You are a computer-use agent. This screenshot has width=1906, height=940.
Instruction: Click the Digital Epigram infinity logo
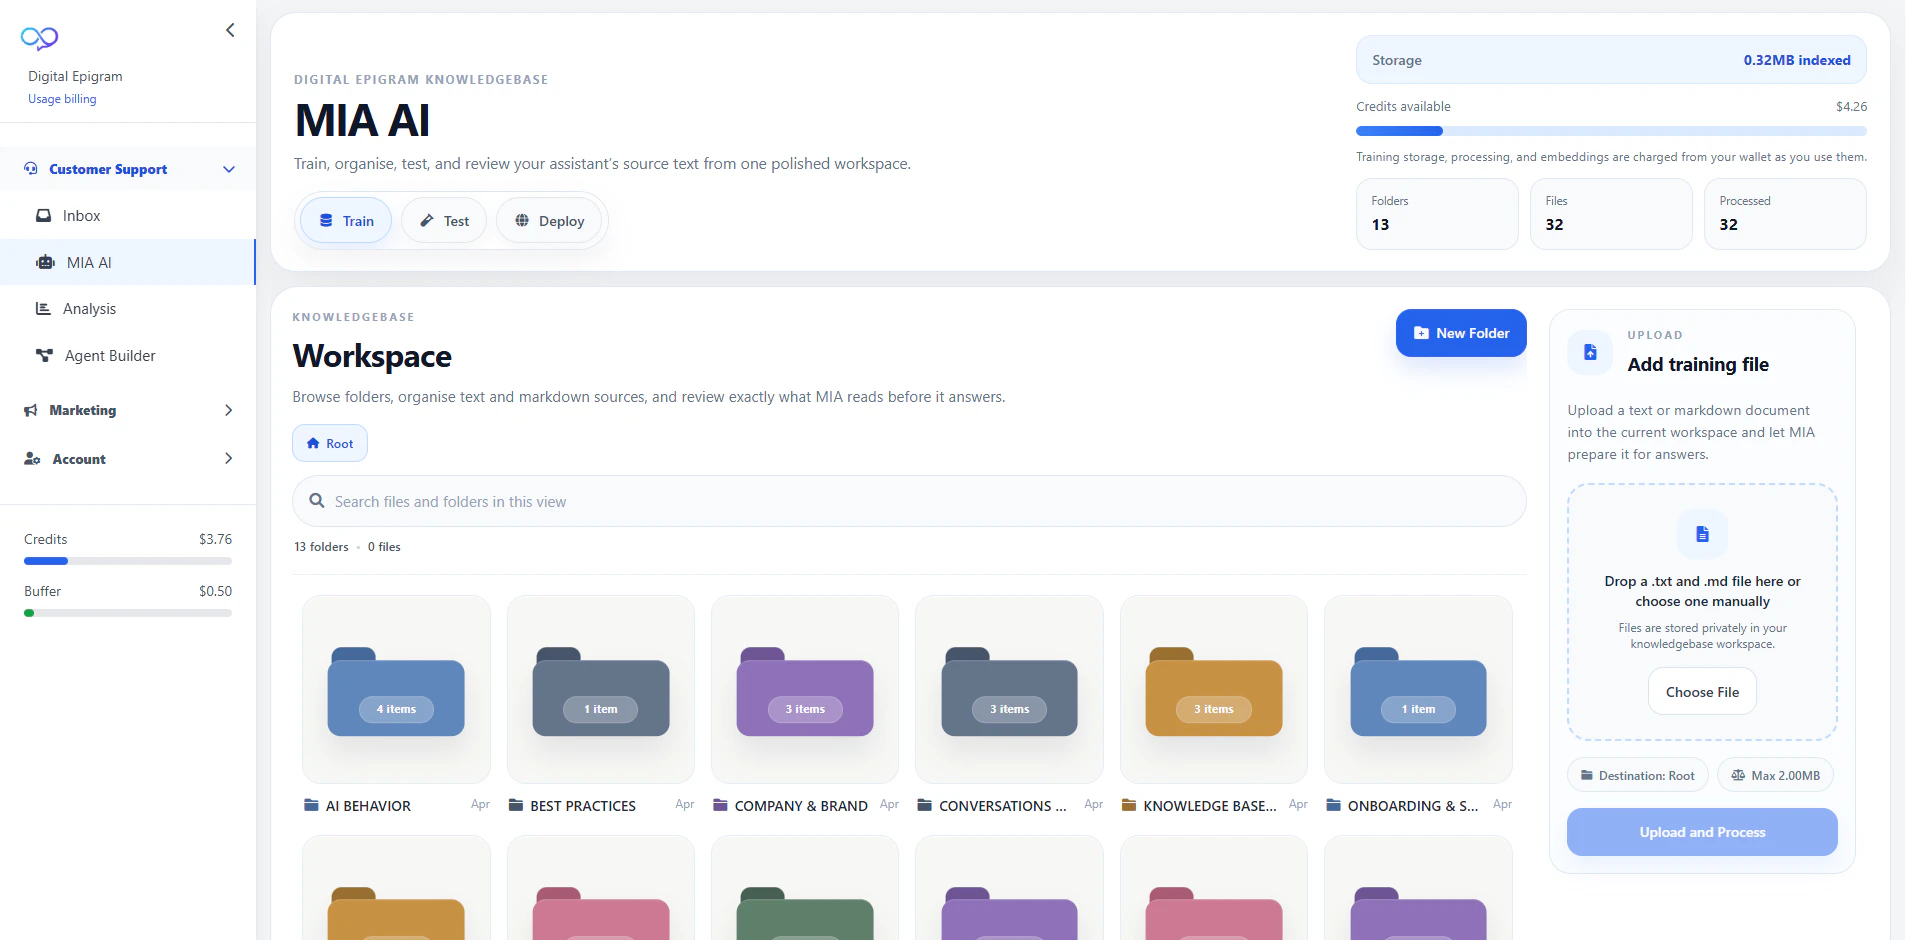pos(40,38)
